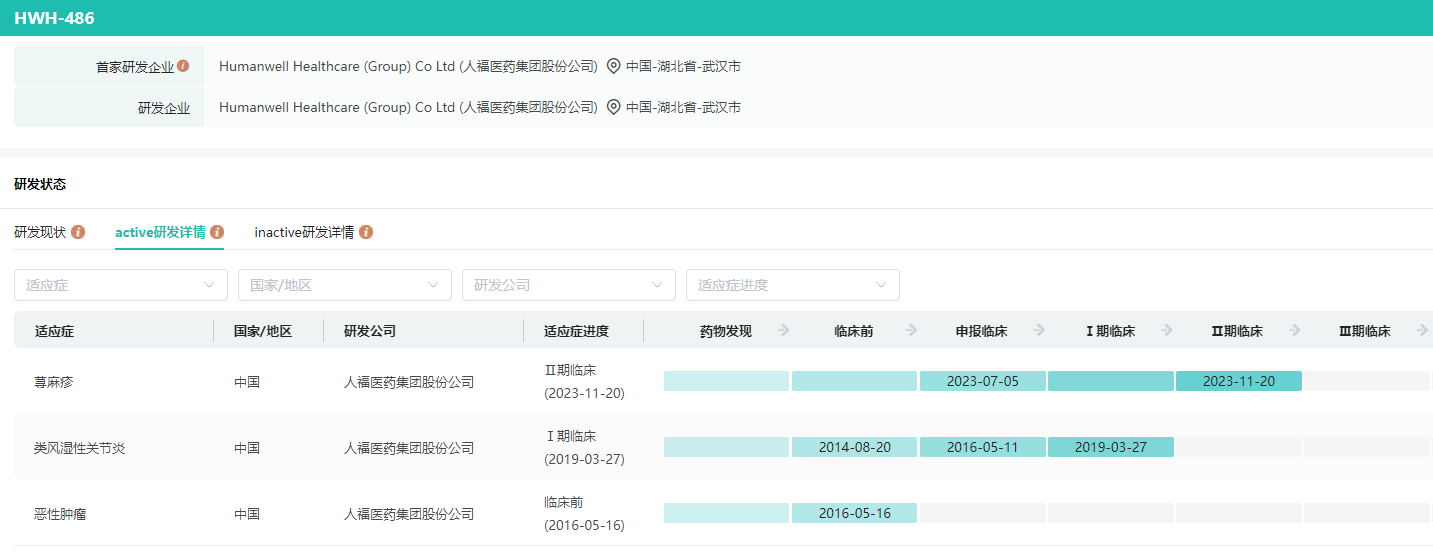Click the 2016-05-16 临床前 bar for 恶性肿瘤
The width and height of the screenshot is (1433, 553).
point(854,513)
